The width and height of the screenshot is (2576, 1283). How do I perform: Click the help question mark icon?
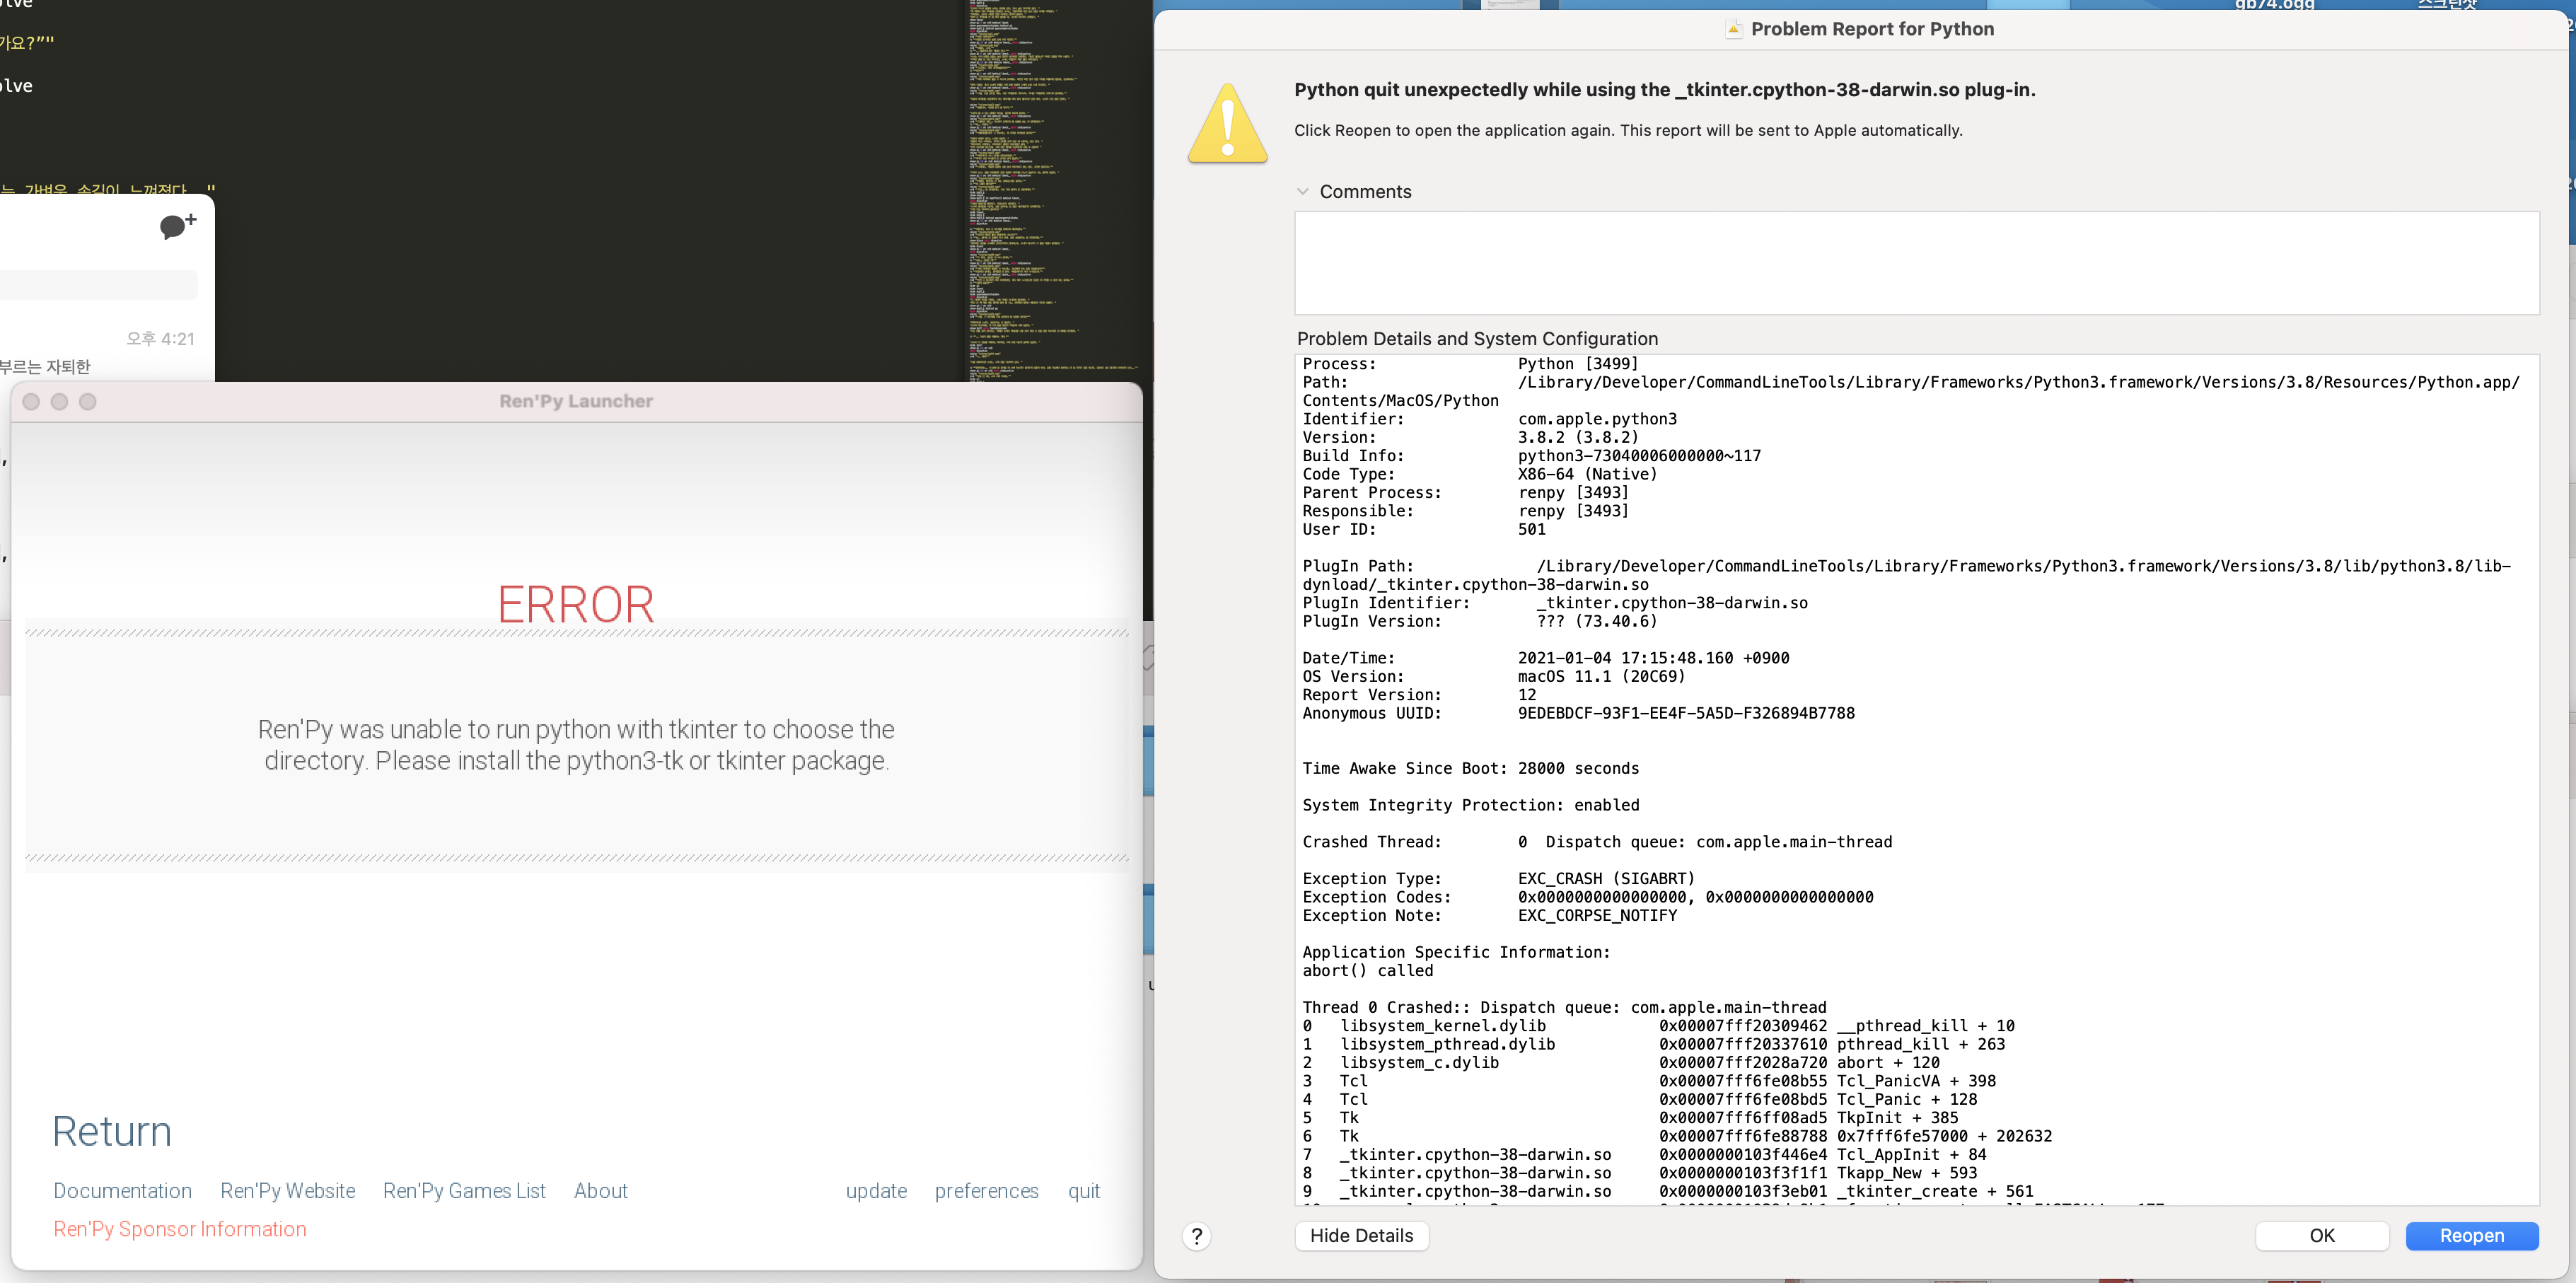[1196, 1236]
